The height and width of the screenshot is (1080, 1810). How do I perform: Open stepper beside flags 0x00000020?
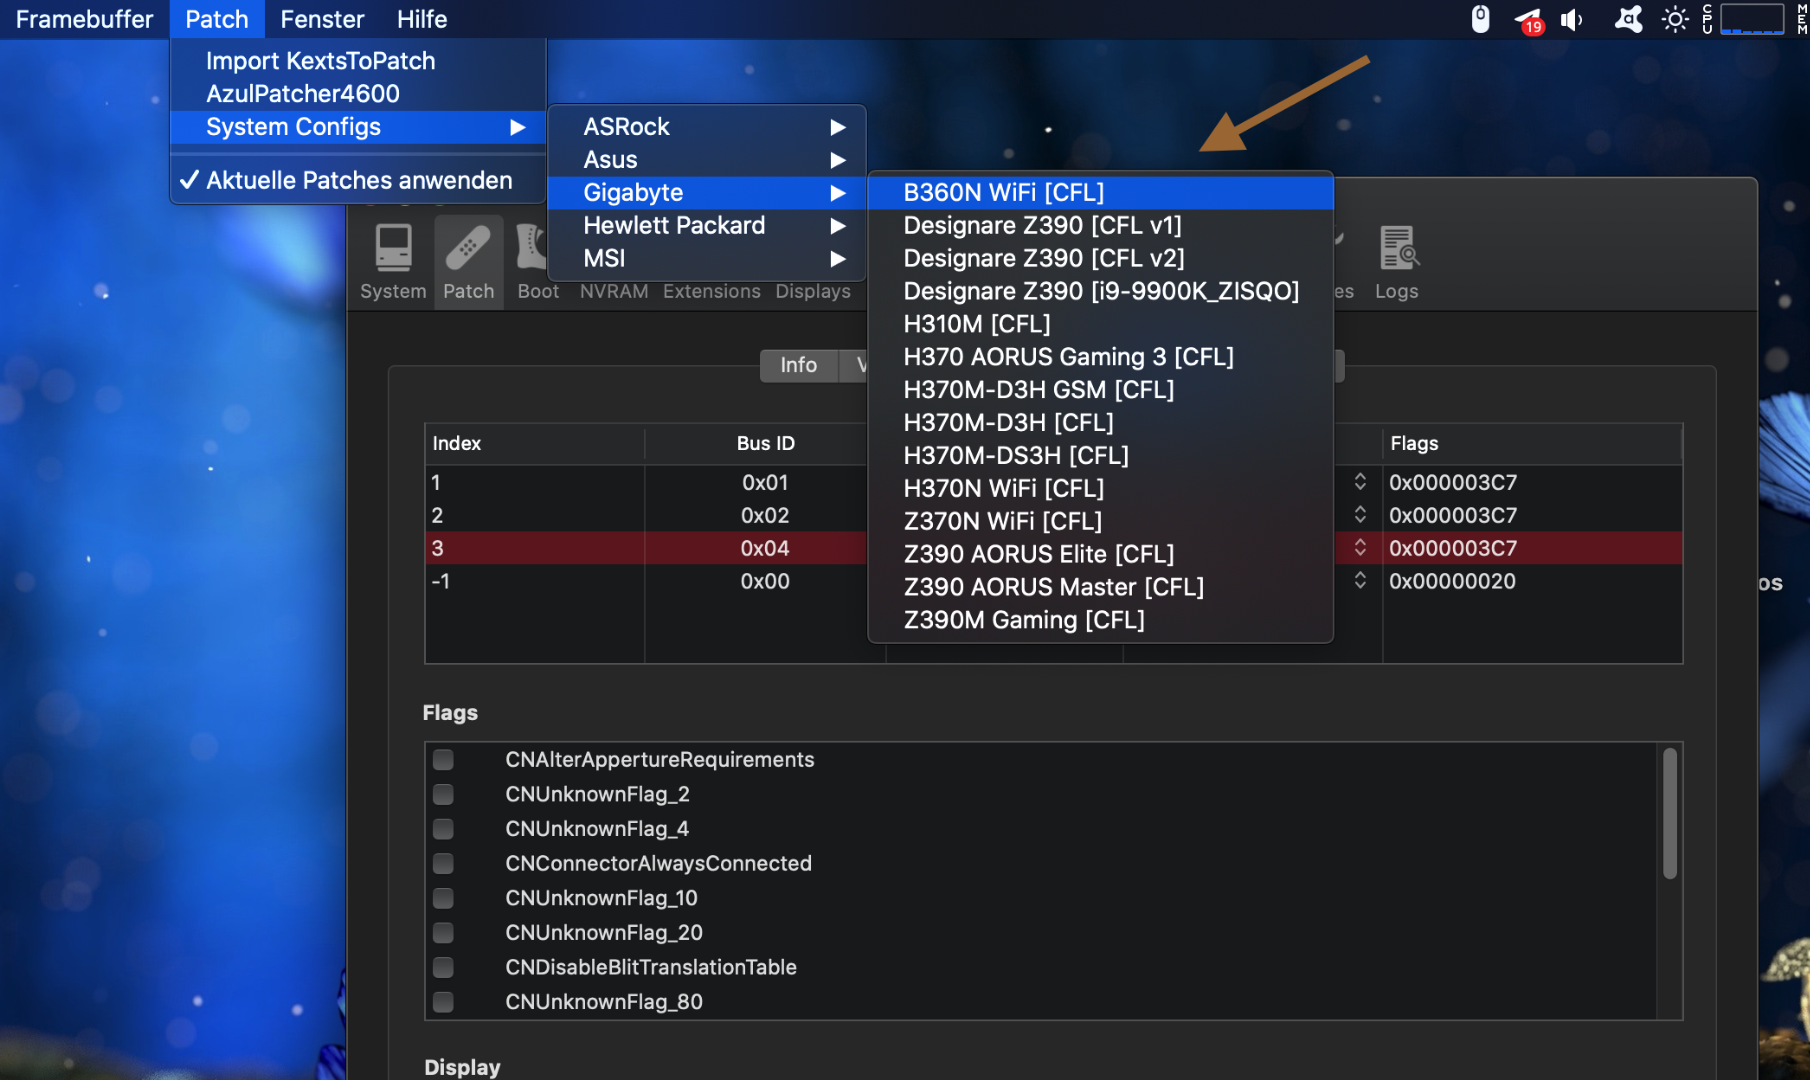(x=1360, y=581)
